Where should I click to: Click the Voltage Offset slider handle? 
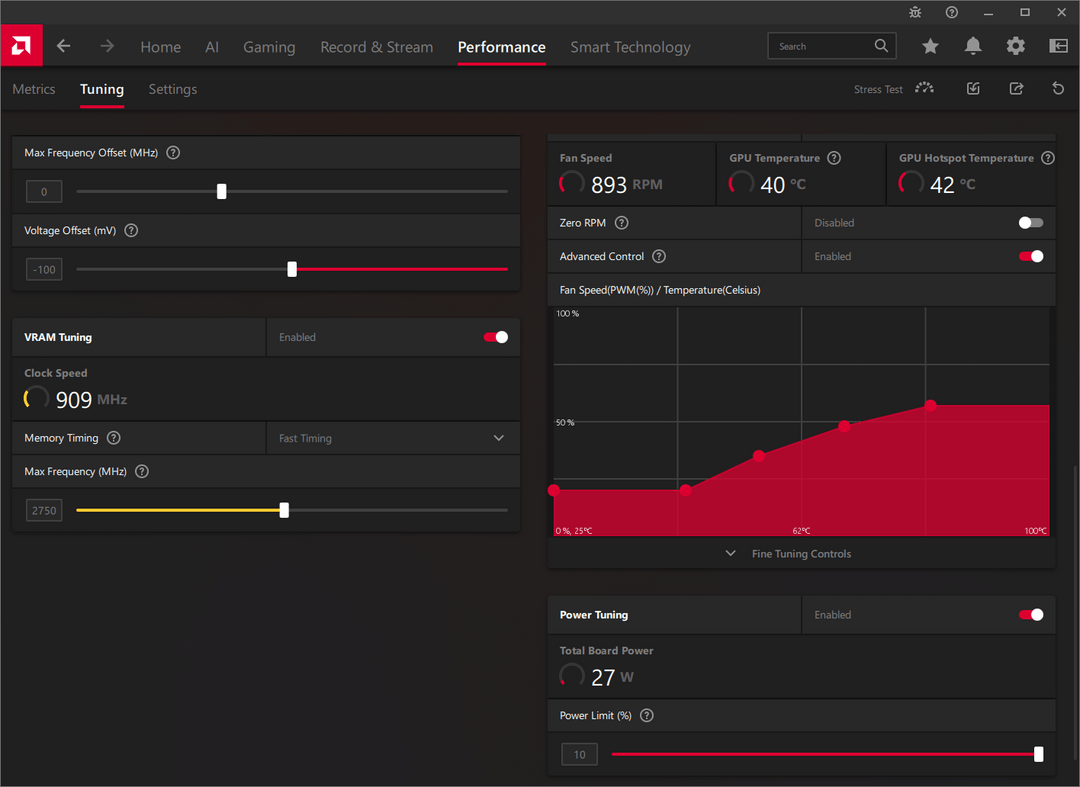[x=292, y=269]
